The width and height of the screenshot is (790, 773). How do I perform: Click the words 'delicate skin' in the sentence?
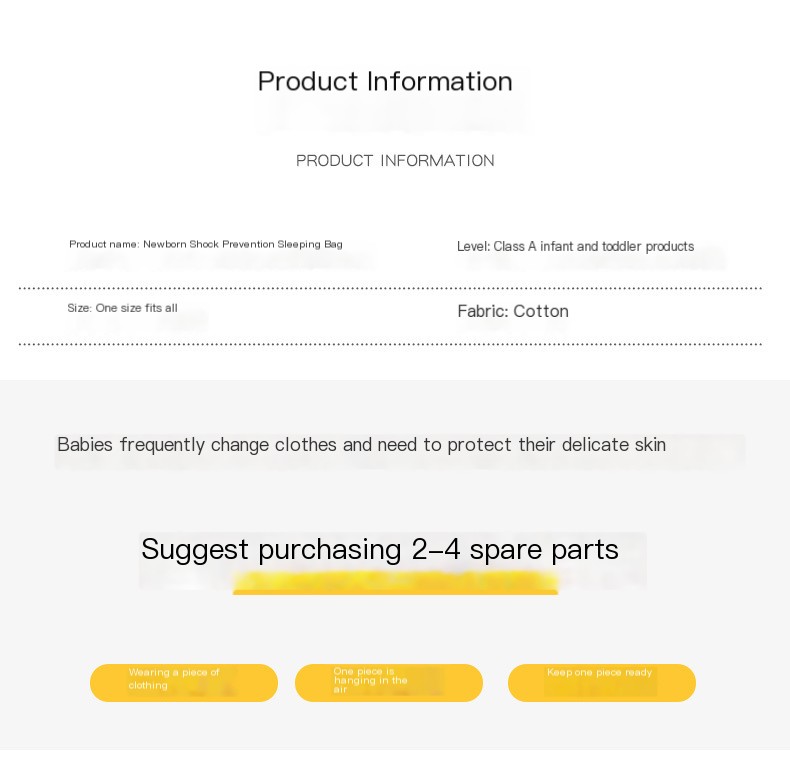tap(614, 445)
